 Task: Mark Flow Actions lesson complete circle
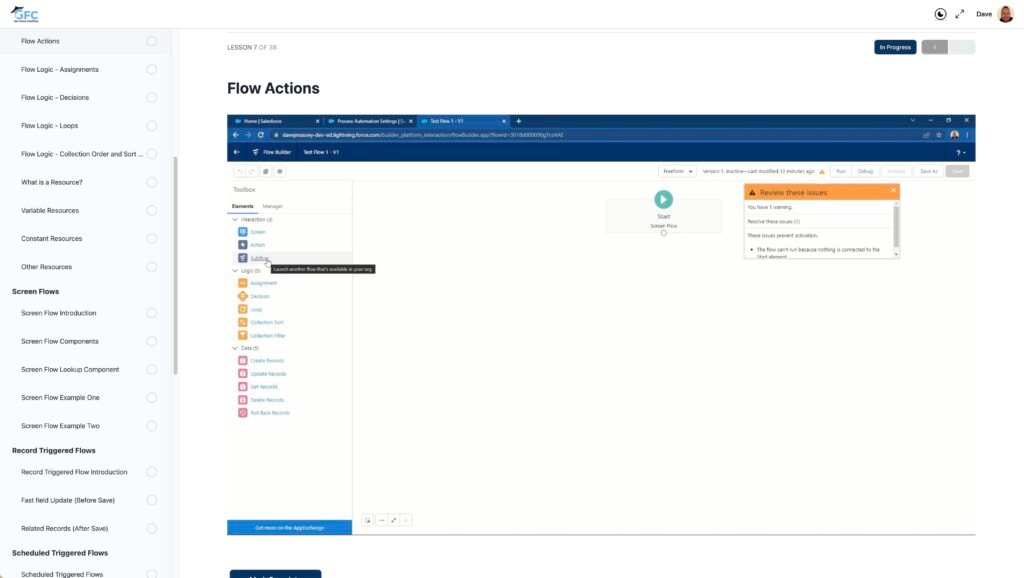pyautogui.click(x=152, y=41)
